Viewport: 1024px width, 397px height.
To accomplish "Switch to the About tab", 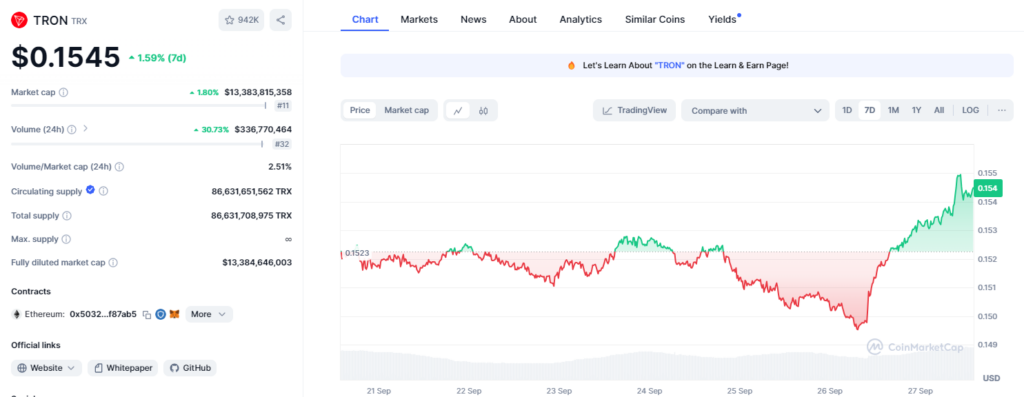I will (523, 19).
